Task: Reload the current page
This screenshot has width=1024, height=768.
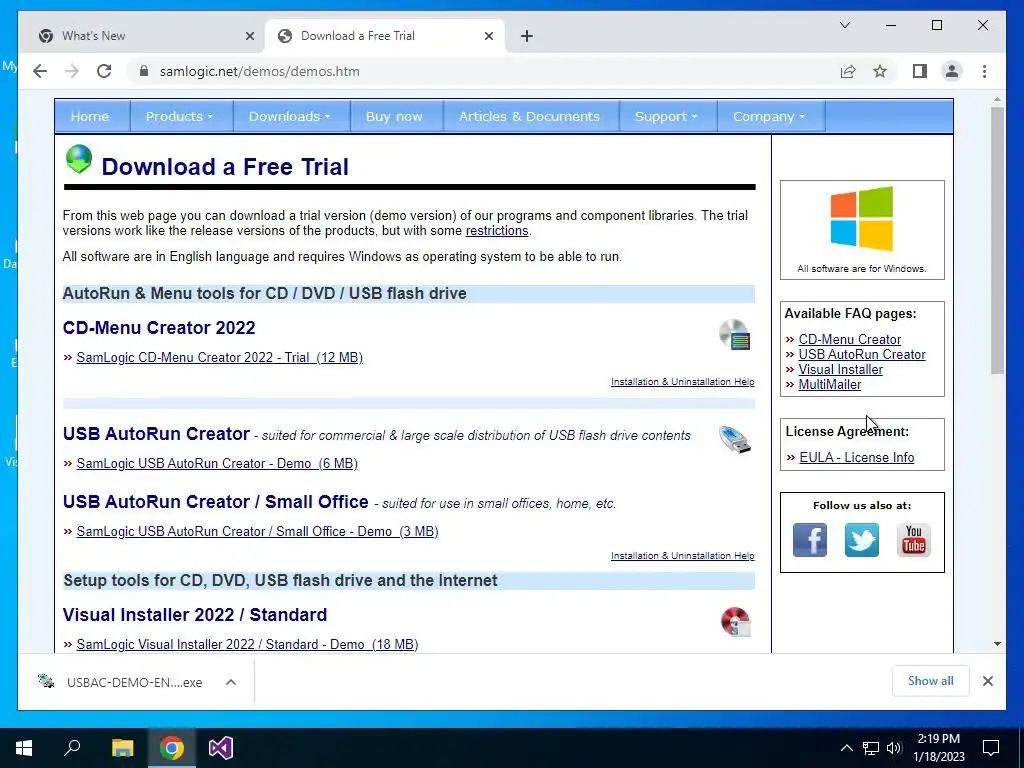Action: pyautogui.click(x=104, y=71)
